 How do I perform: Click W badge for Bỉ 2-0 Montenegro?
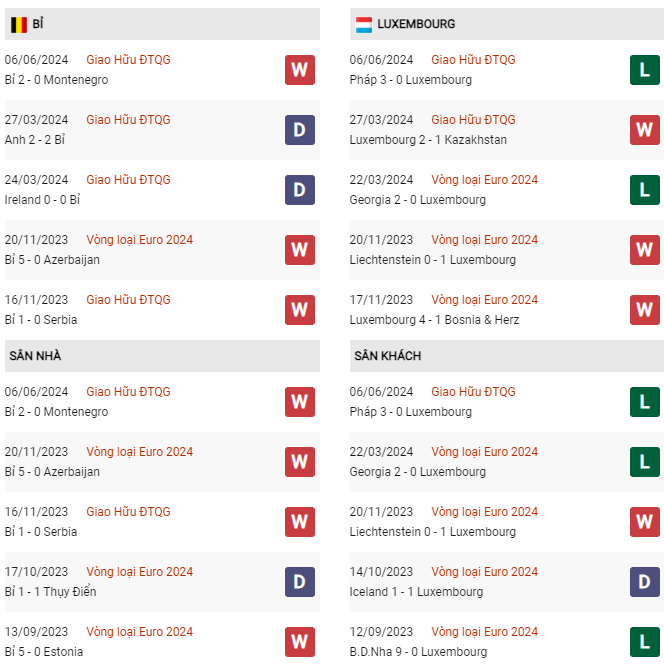300,70
